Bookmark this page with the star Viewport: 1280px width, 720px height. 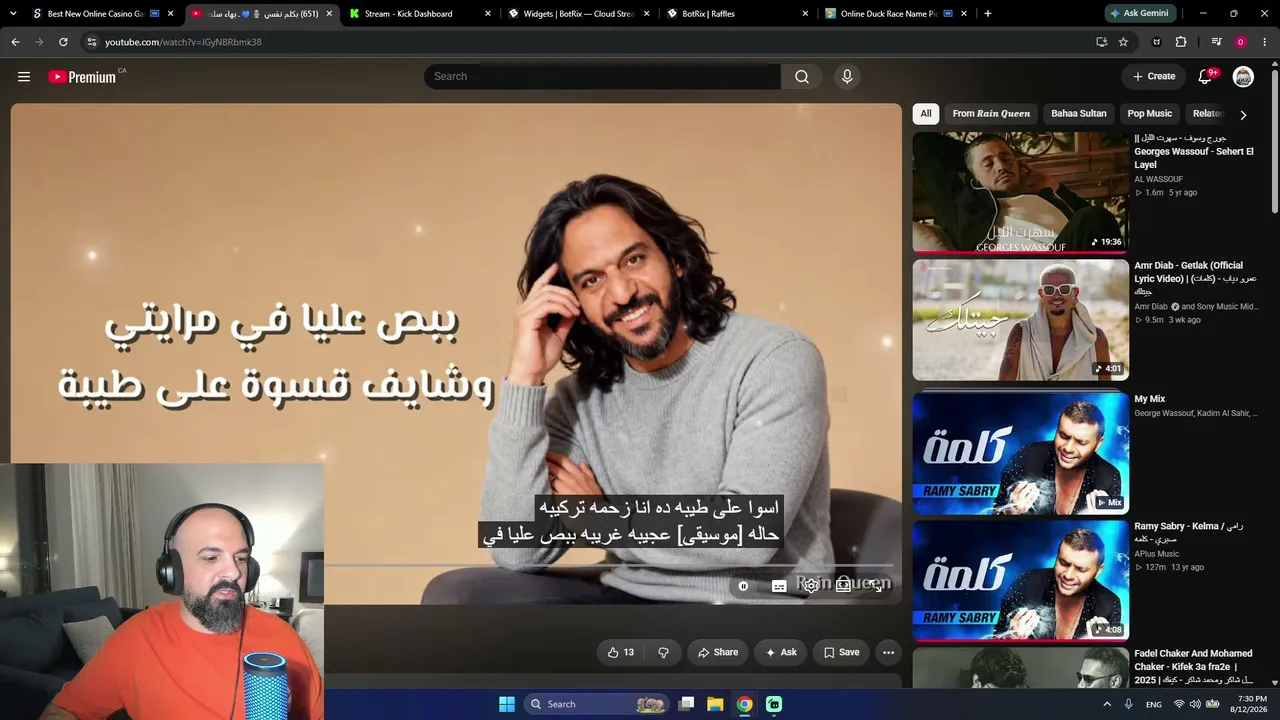pos(1123,42)
